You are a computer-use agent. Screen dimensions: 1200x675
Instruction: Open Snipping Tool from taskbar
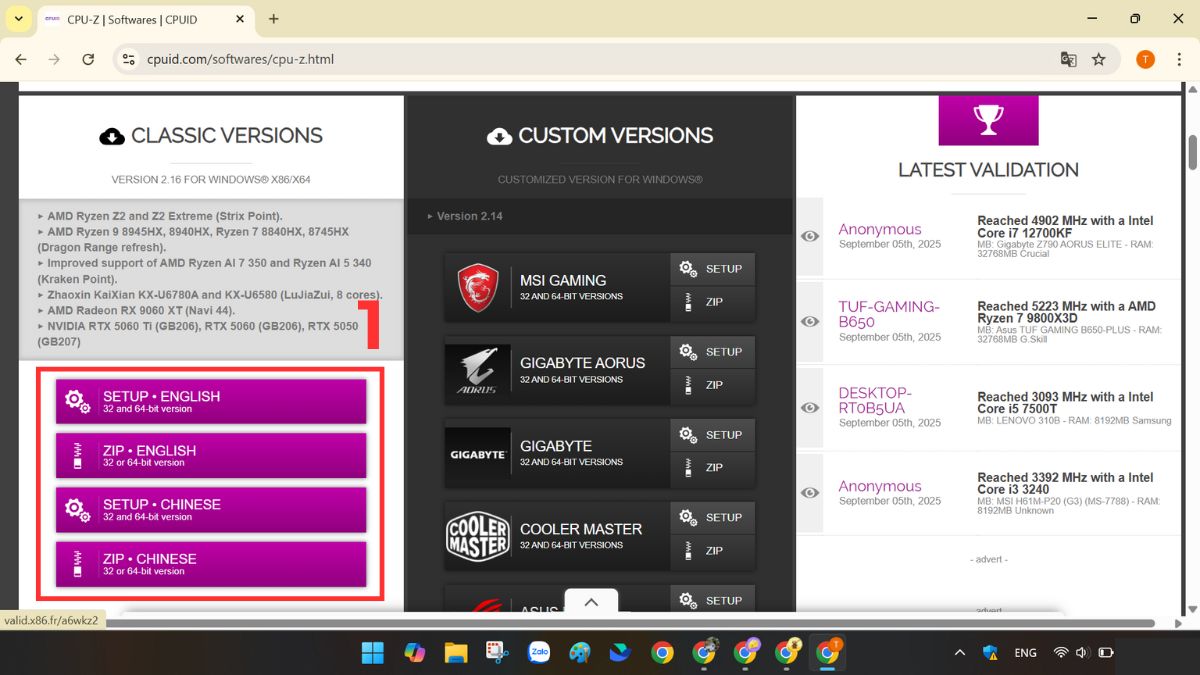[497, 653]
